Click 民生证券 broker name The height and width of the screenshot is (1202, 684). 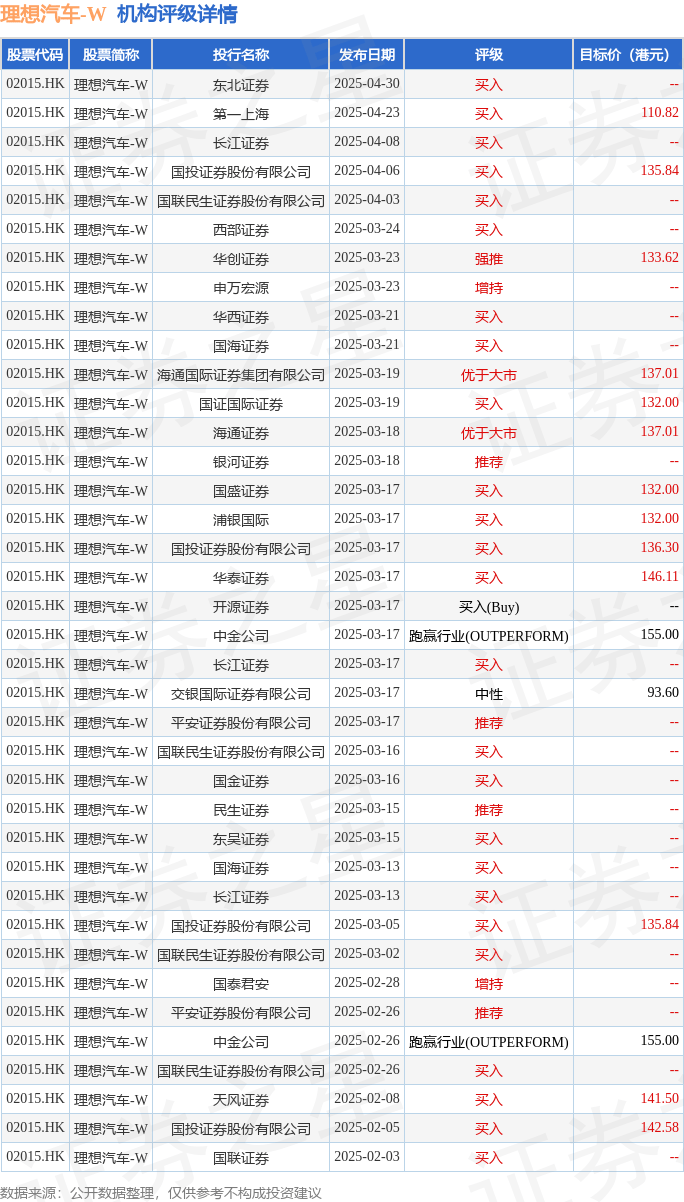241,810
